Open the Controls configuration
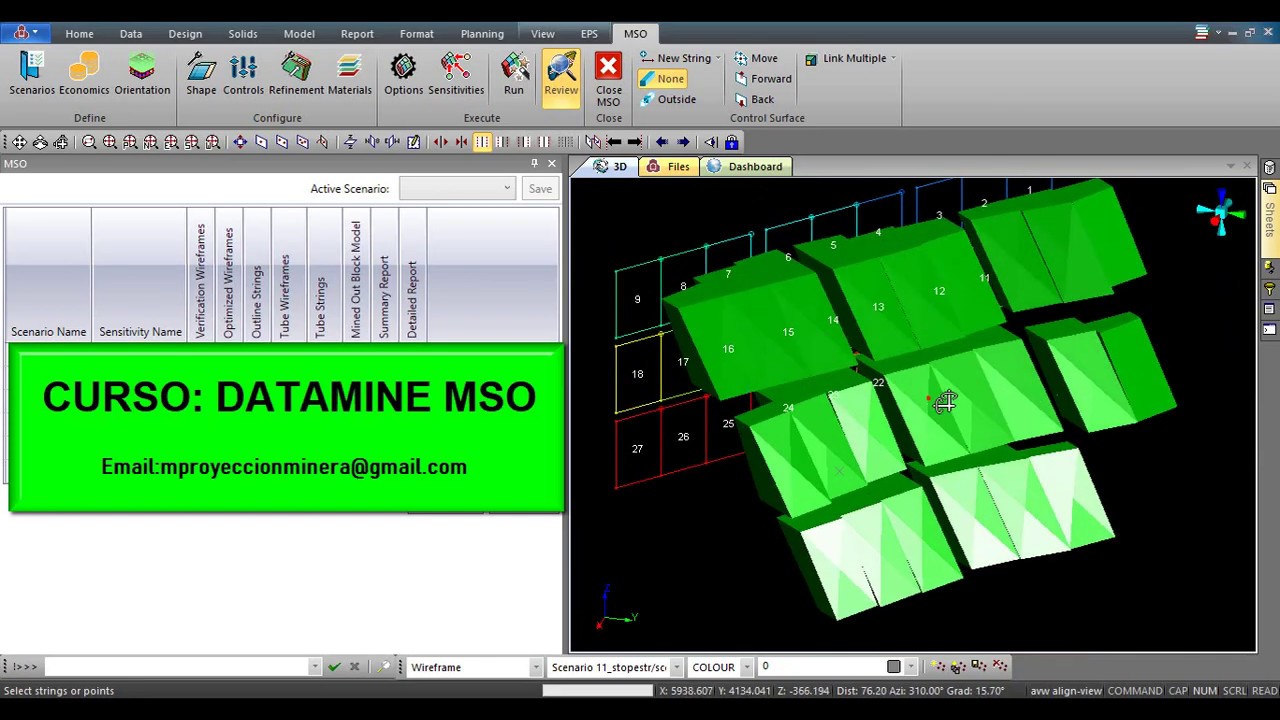Screen dimensions: 1280x720 coord(243,75)
